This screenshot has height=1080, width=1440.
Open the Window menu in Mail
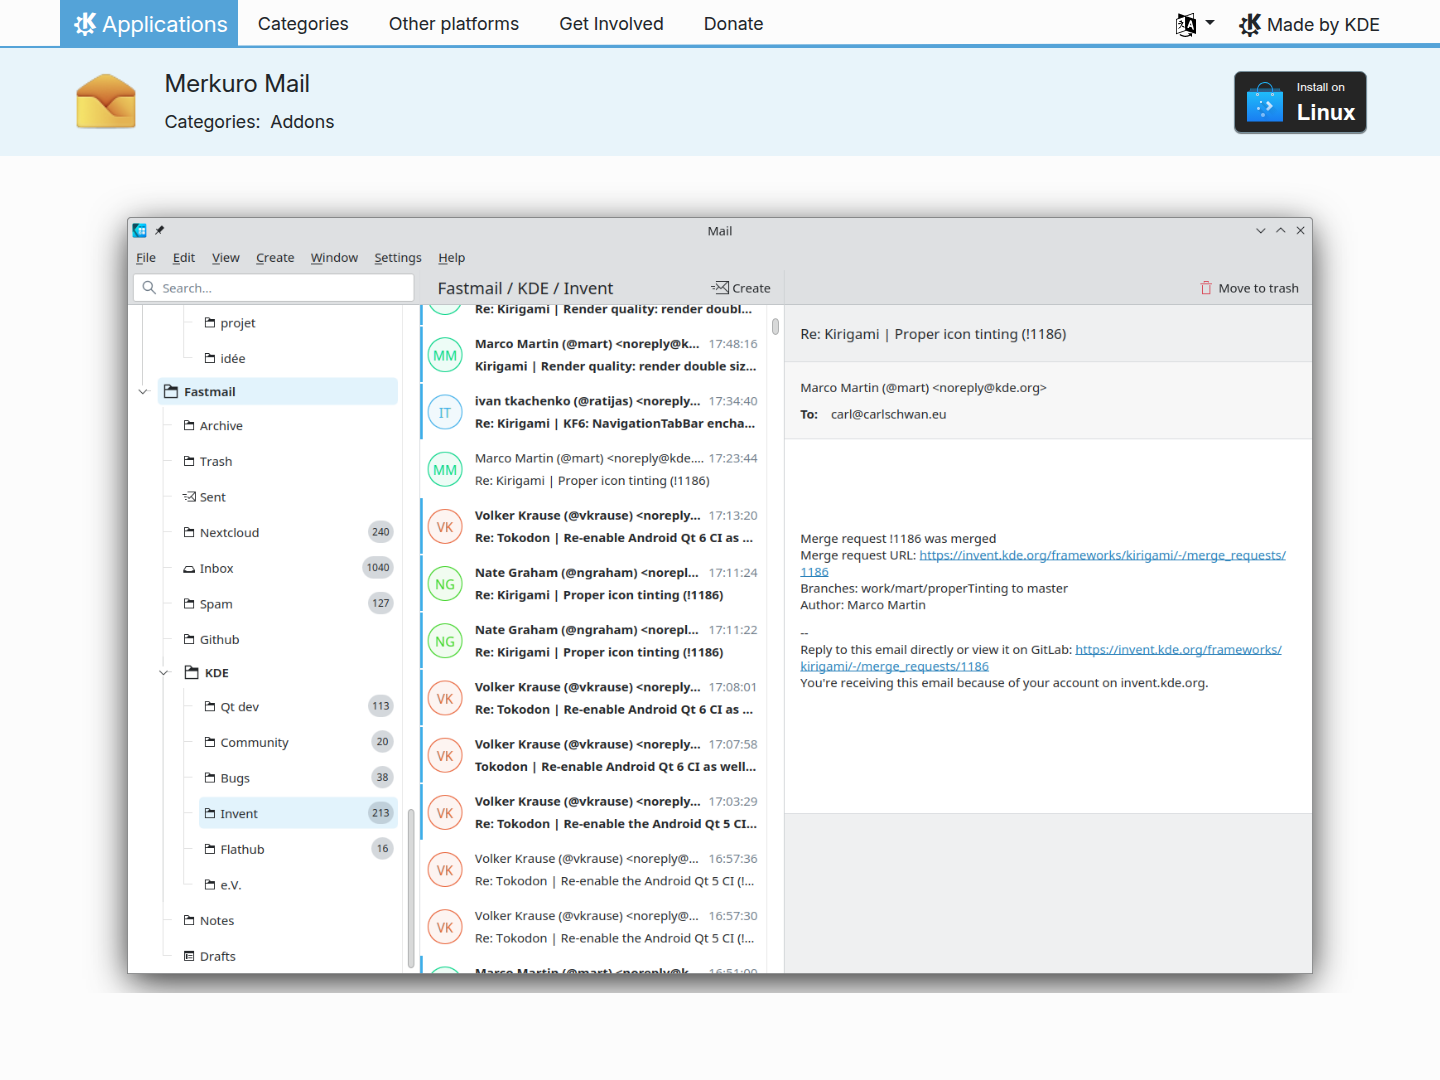(334, 258)
